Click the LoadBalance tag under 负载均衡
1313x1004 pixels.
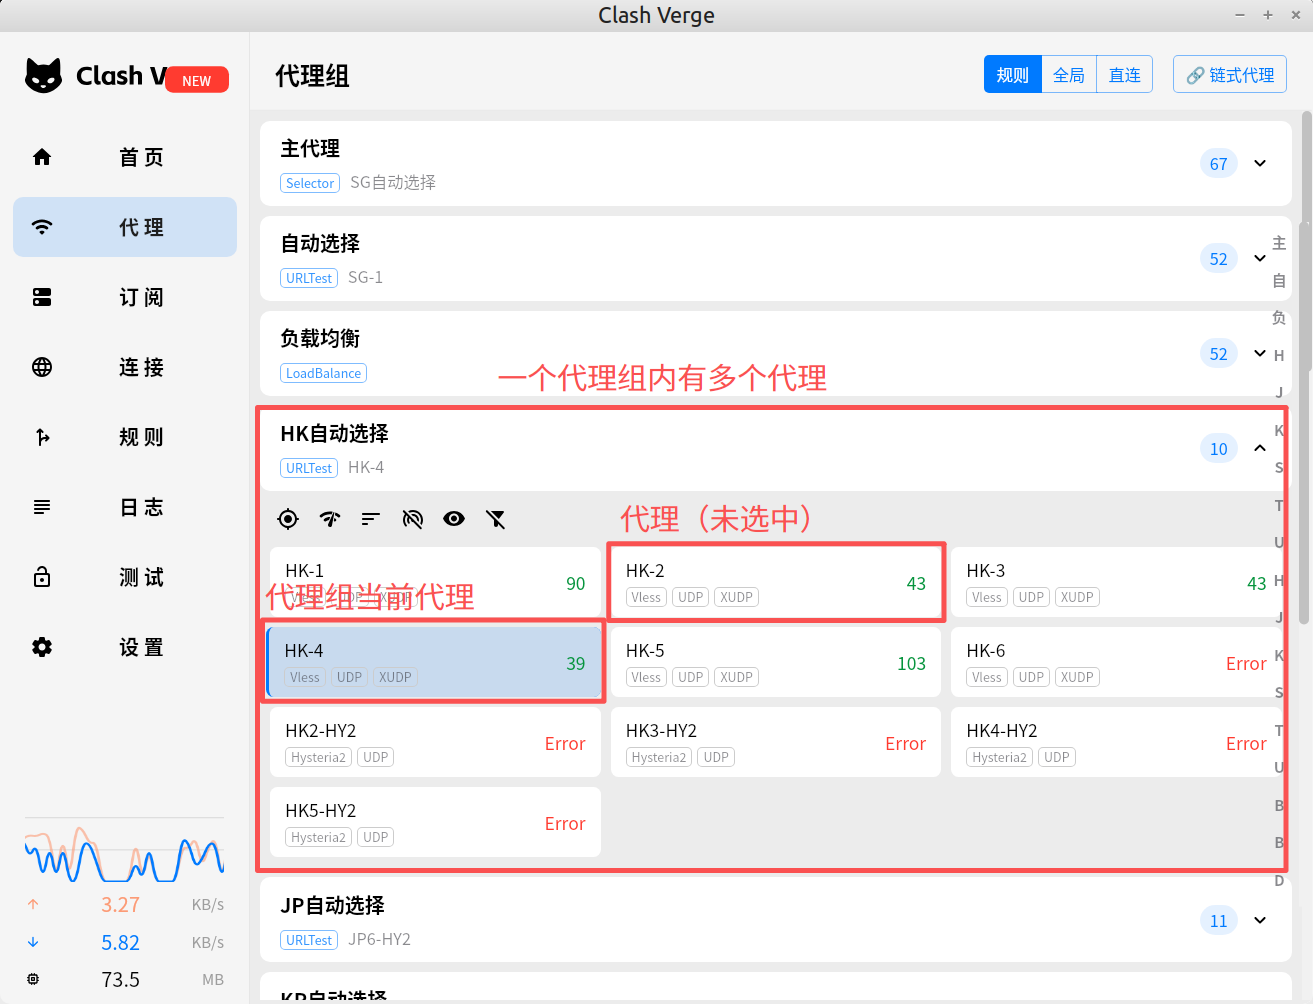[x=323, y=373]
